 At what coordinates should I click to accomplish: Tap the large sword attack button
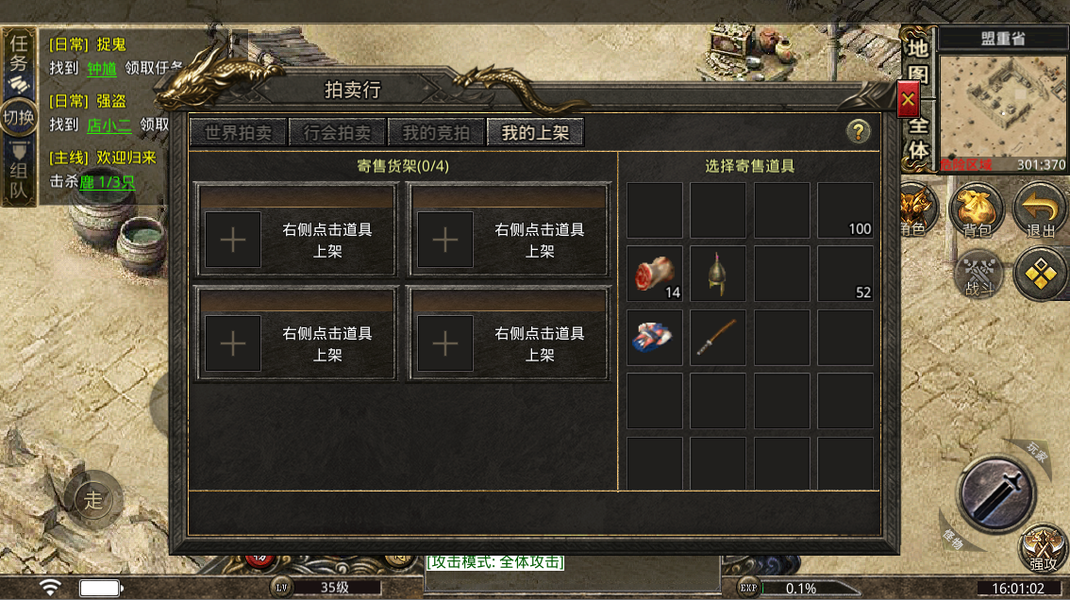996,493
